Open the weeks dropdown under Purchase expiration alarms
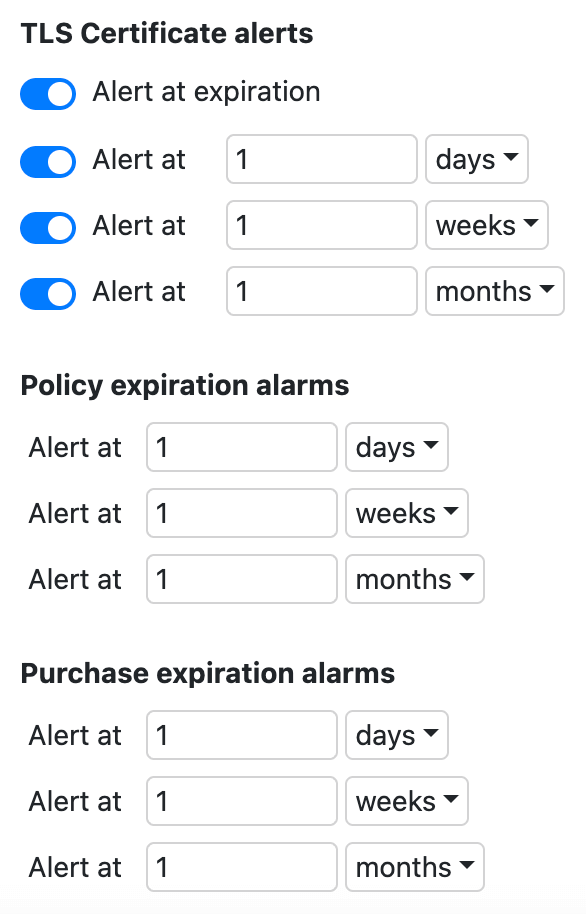Image resolution: width=586 pixels, height=914 pixels. [407, 801]
